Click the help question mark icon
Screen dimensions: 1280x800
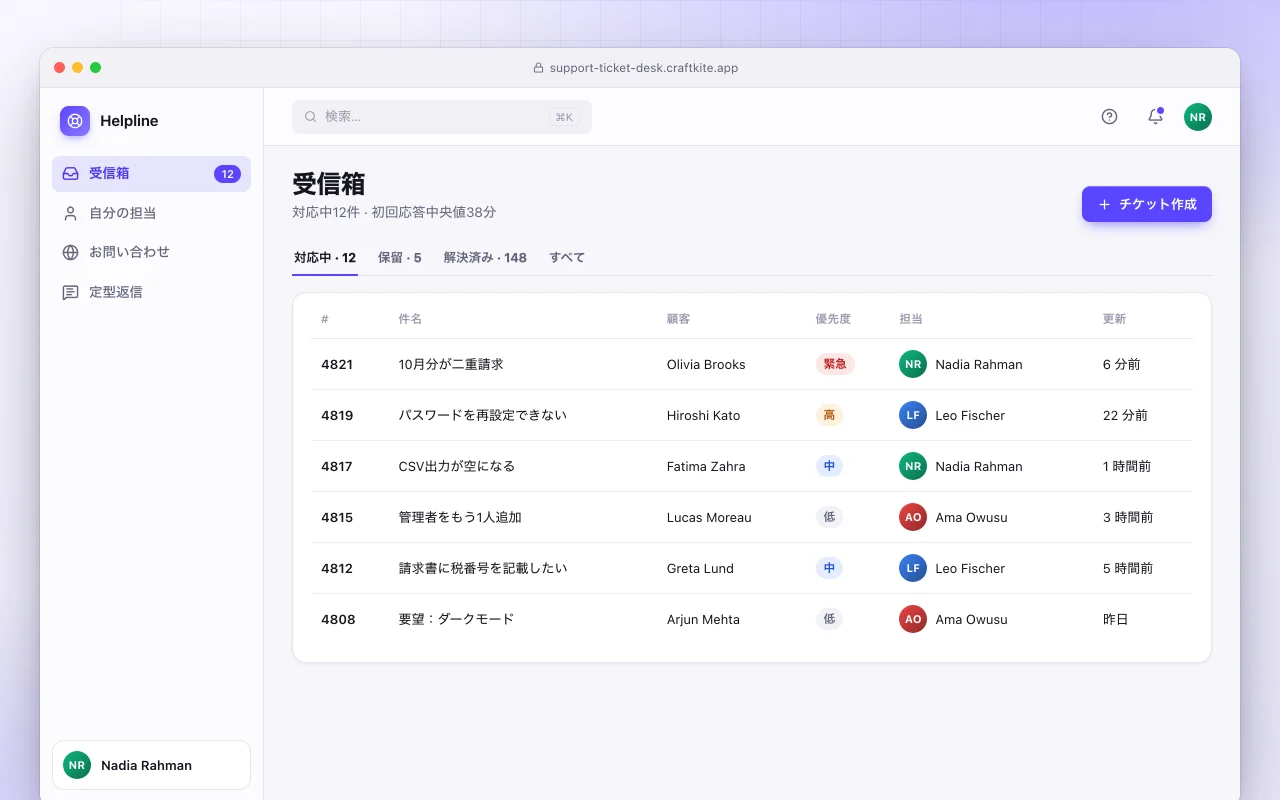click(1109, 117)
